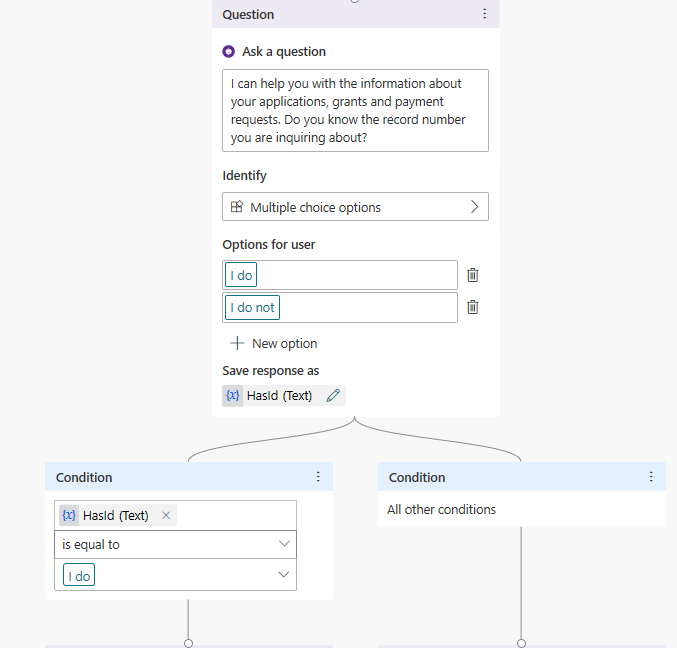Delete the 'I do not' option with trash icon
Viewport: 677px width, 648px height.
click(473, 307)
